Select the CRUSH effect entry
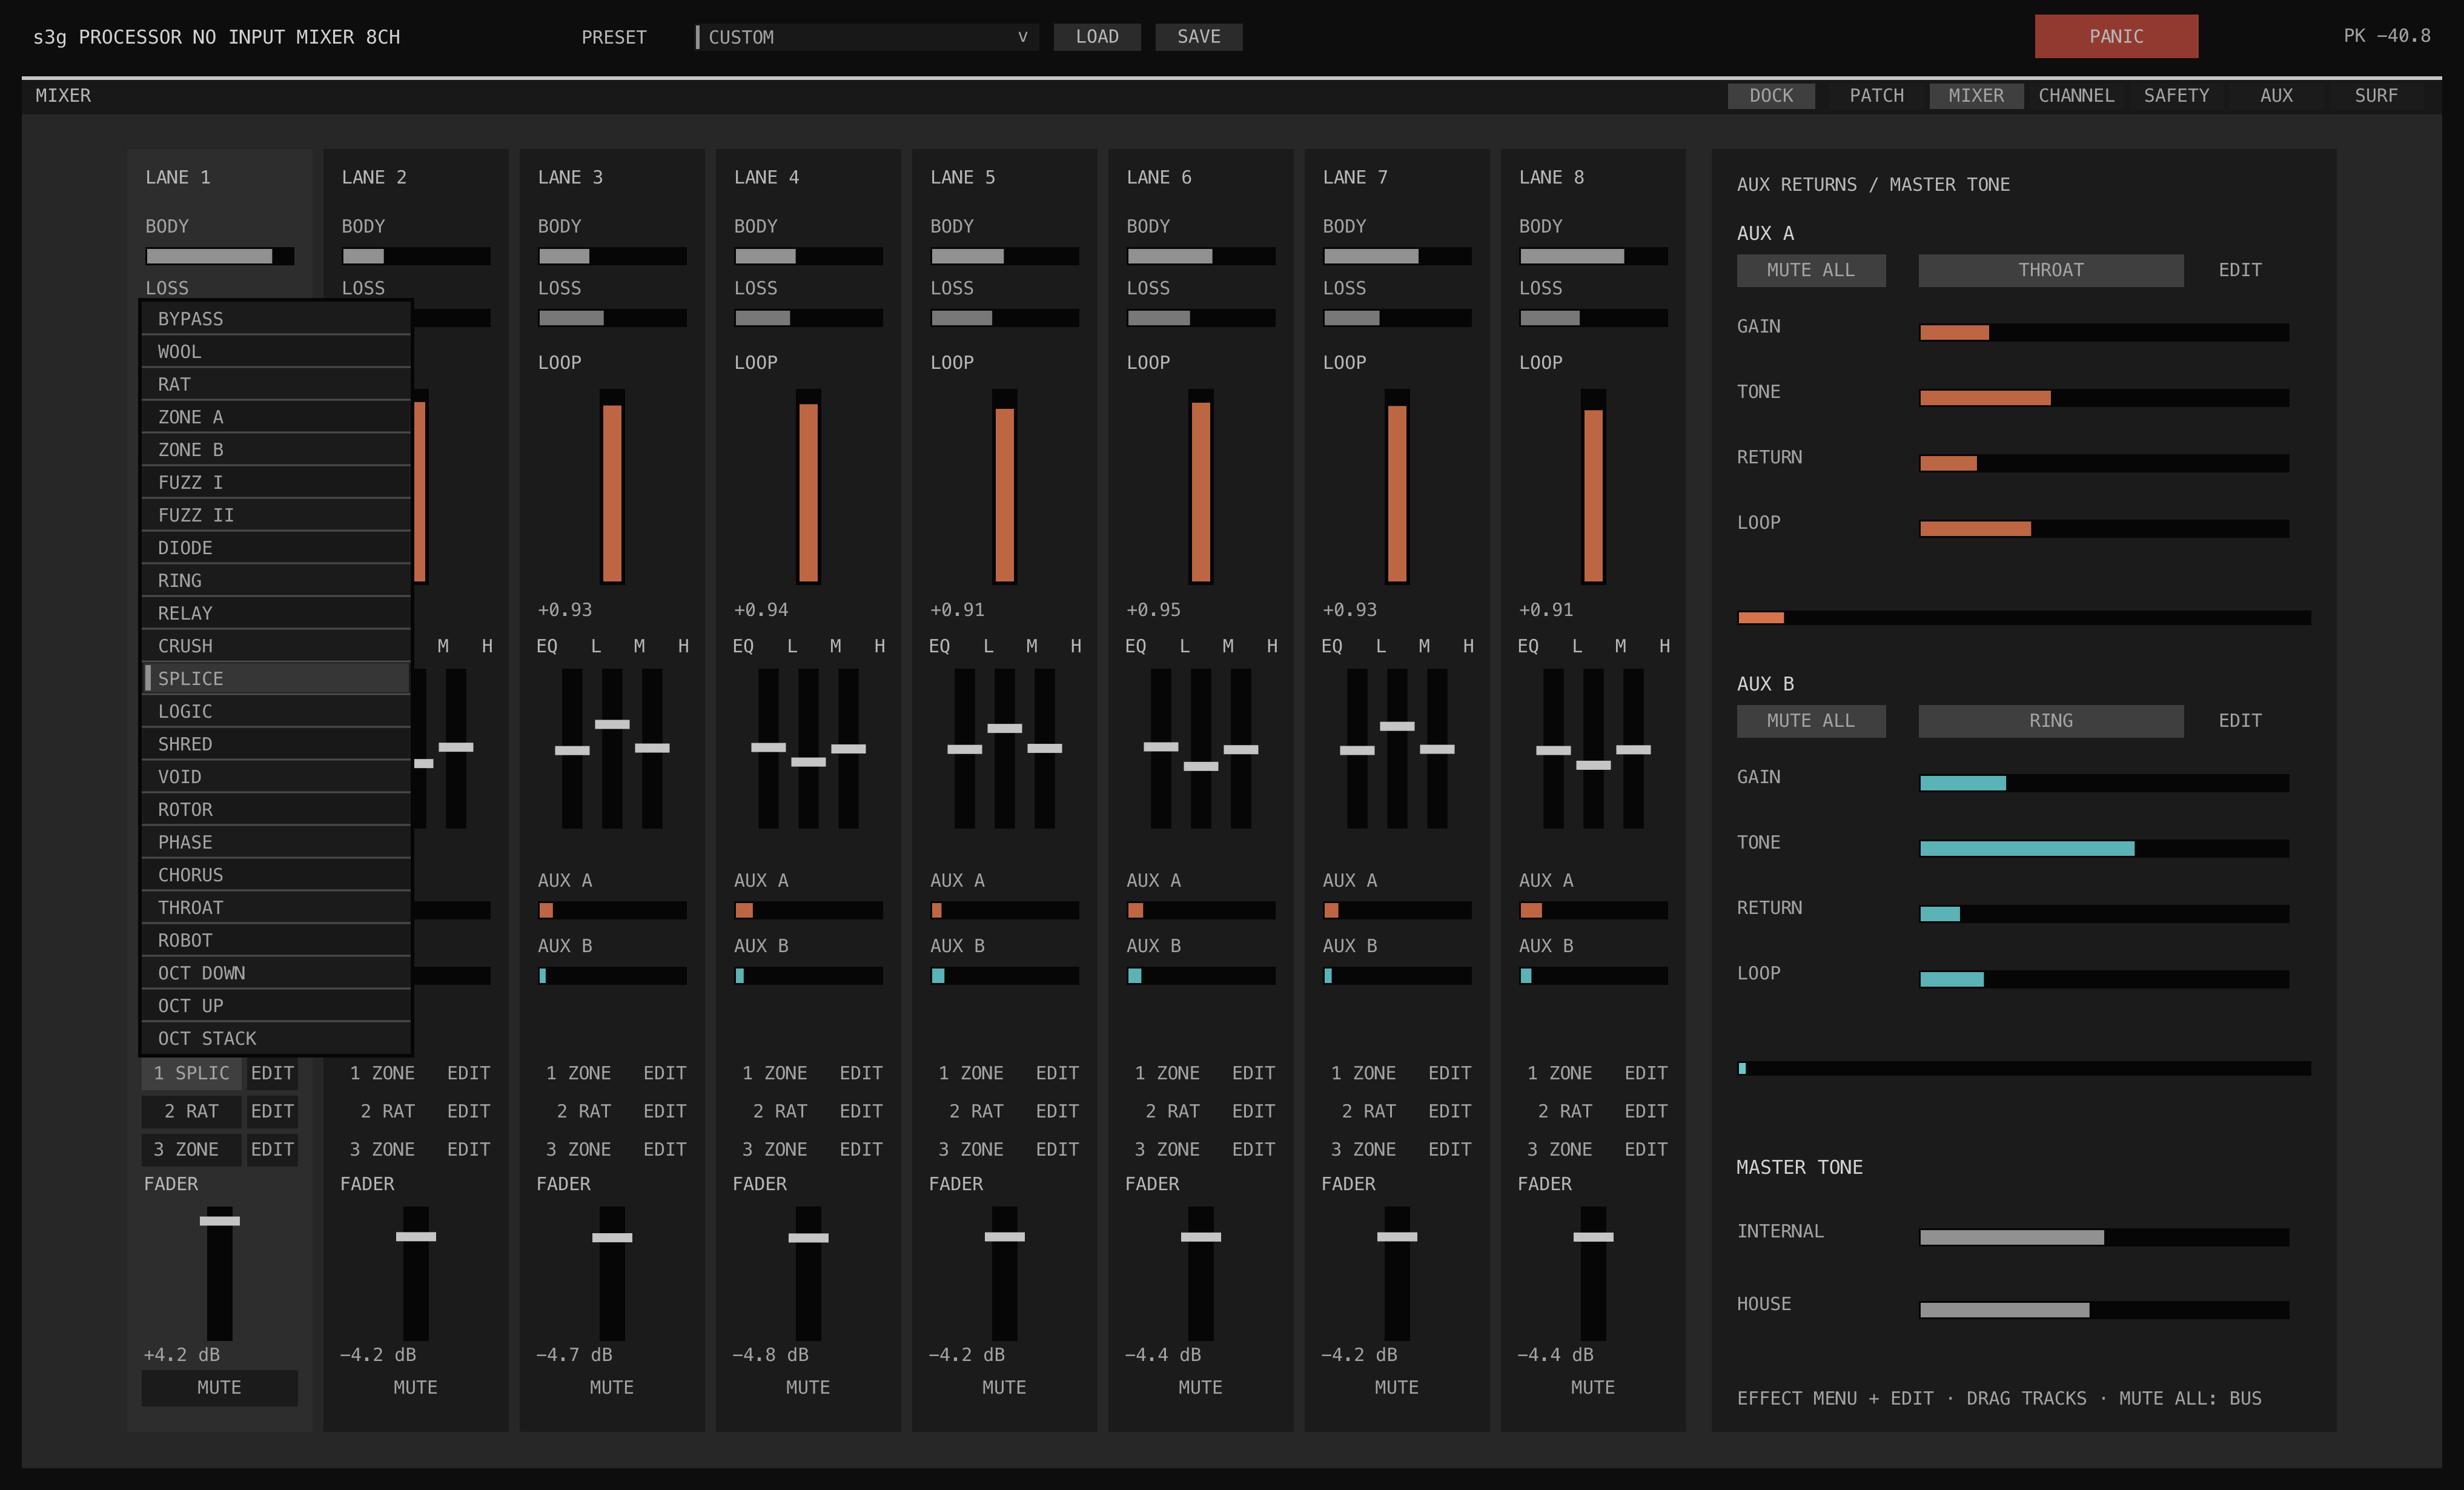Viewport: 2464px width, 1490px height. (276, 646)
